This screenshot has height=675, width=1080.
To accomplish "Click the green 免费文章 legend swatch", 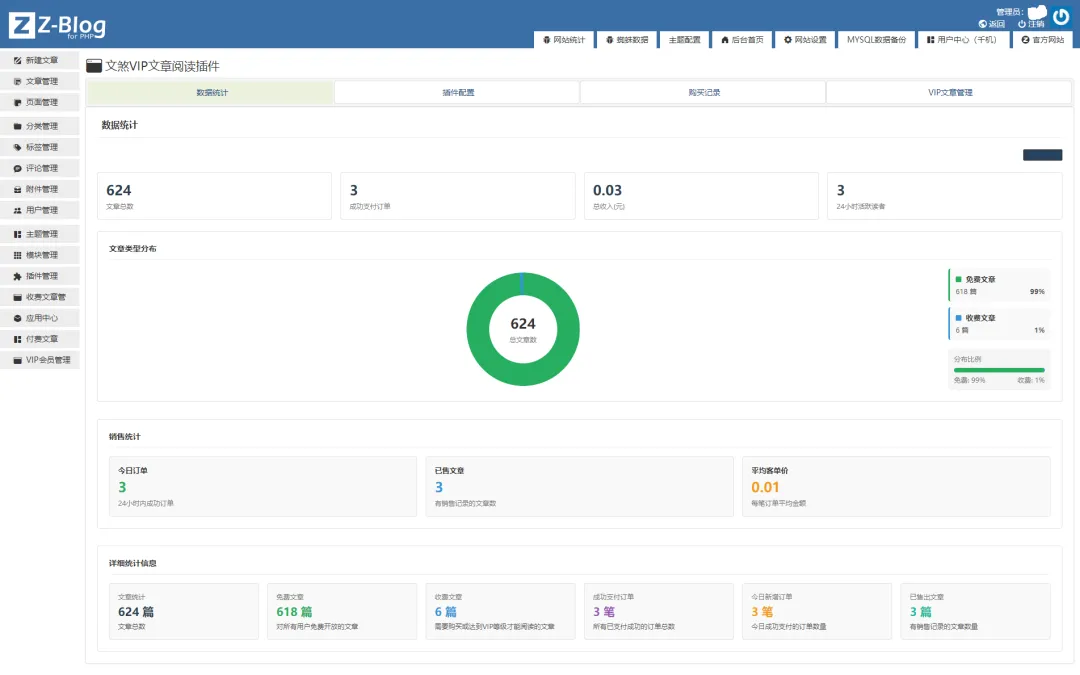I will pos(958,280).
